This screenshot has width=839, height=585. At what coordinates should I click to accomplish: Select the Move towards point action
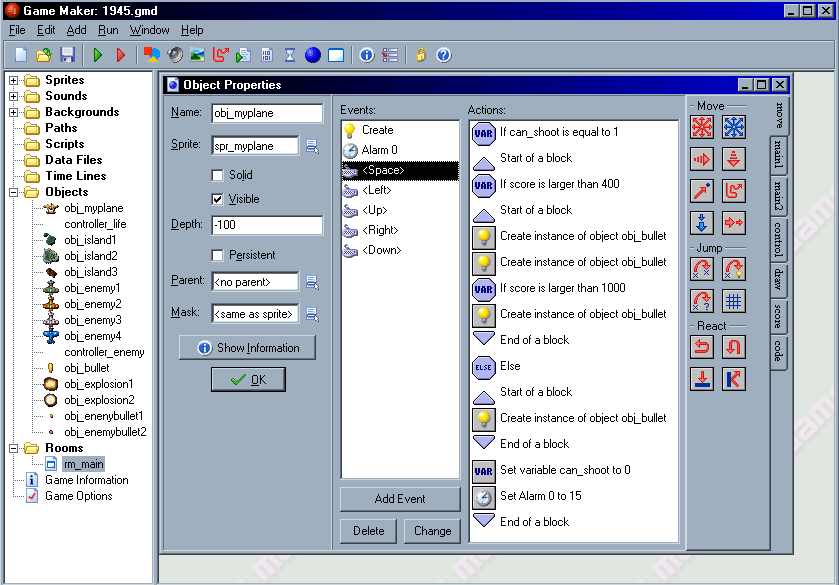[x=702, y=191]
